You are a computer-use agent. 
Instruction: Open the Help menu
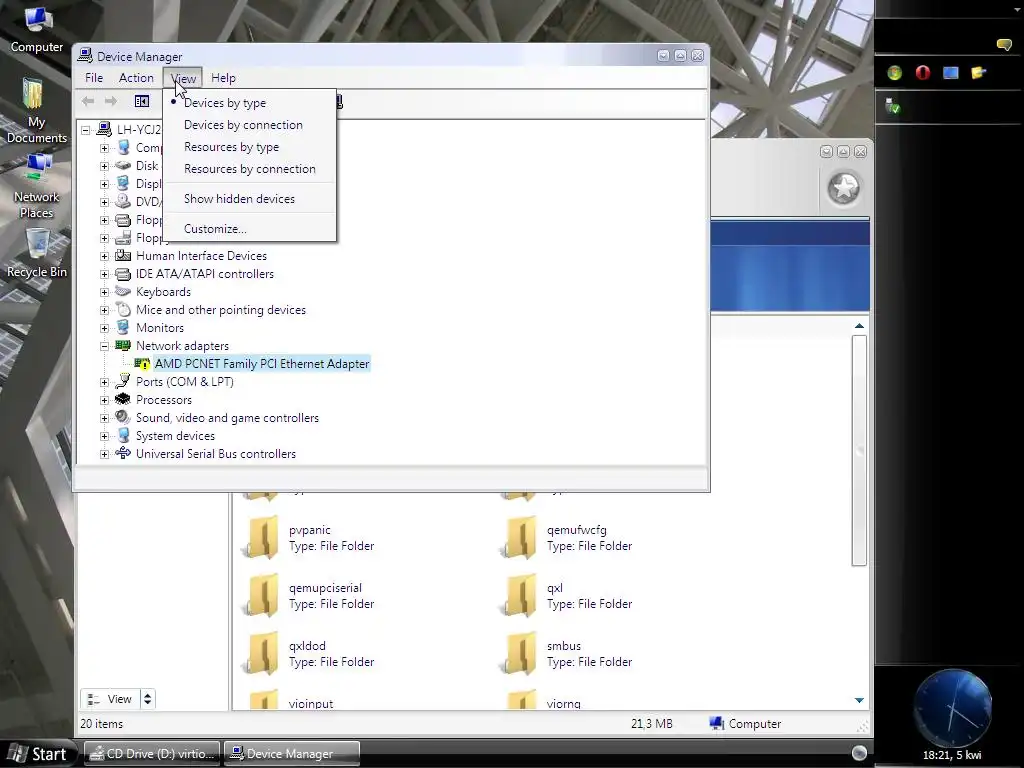[223, 78]
